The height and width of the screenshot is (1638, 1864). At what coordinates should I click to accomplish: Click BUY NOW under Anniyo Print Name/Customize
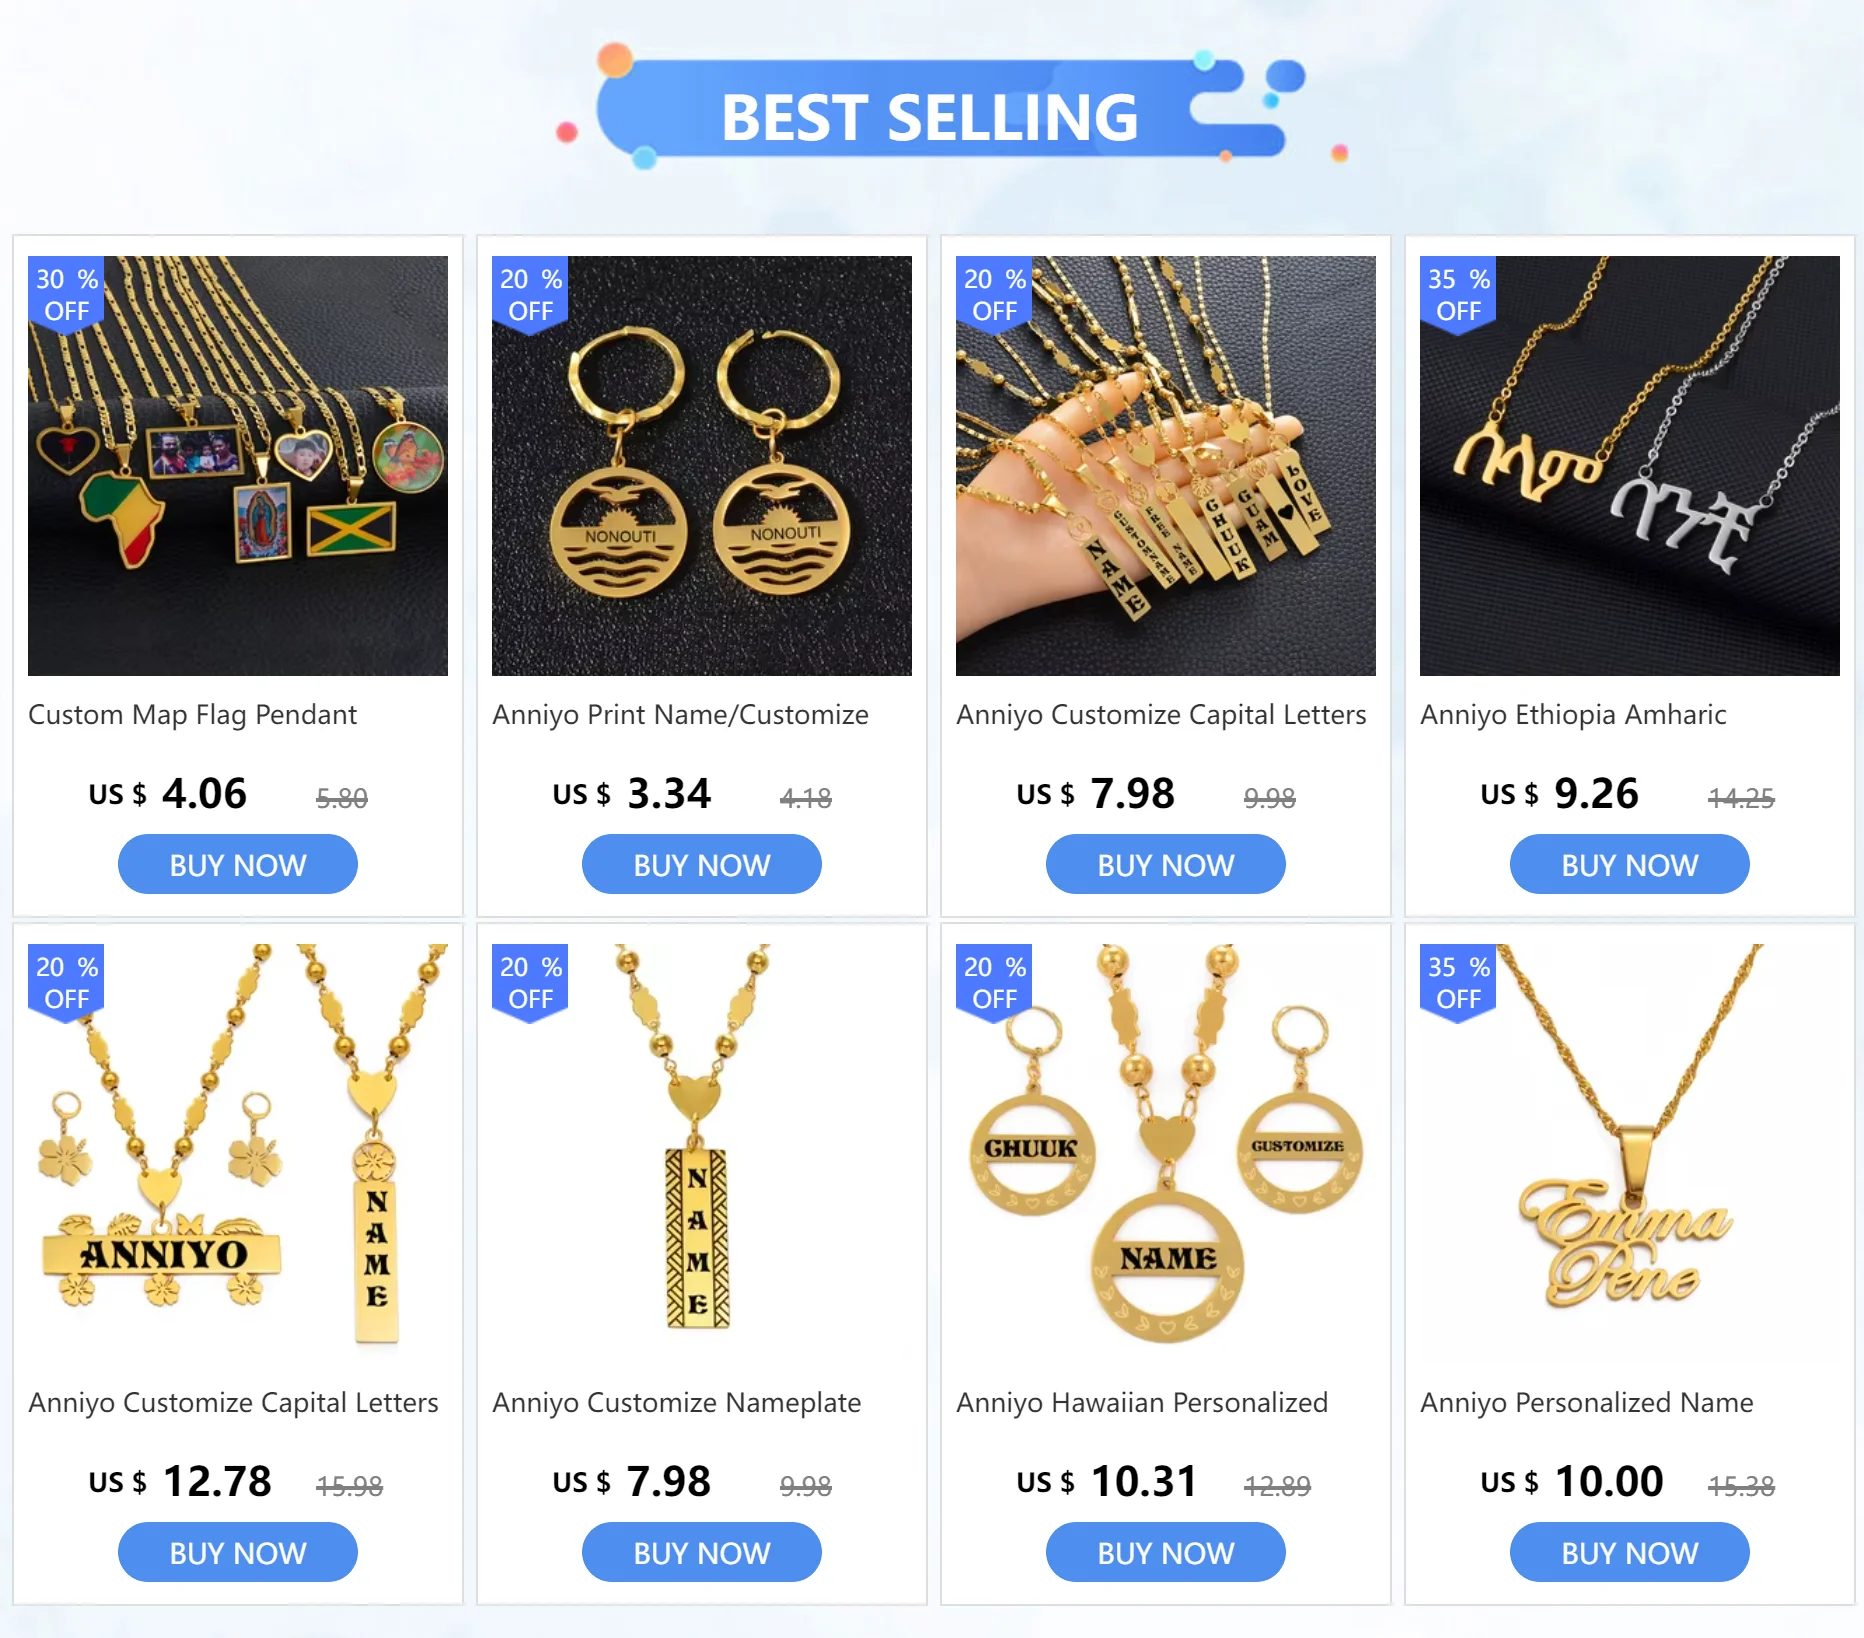coord(702,865)
